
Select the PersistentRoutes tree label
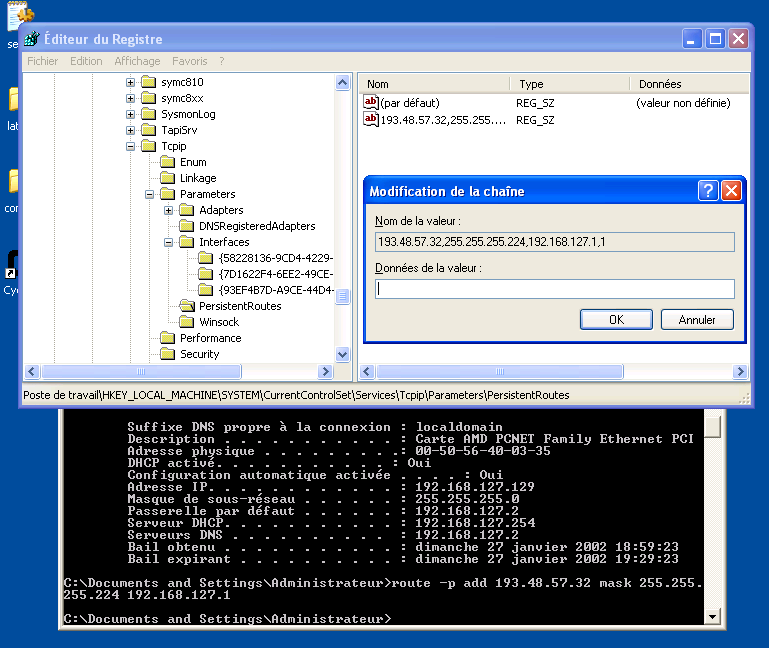240,306
